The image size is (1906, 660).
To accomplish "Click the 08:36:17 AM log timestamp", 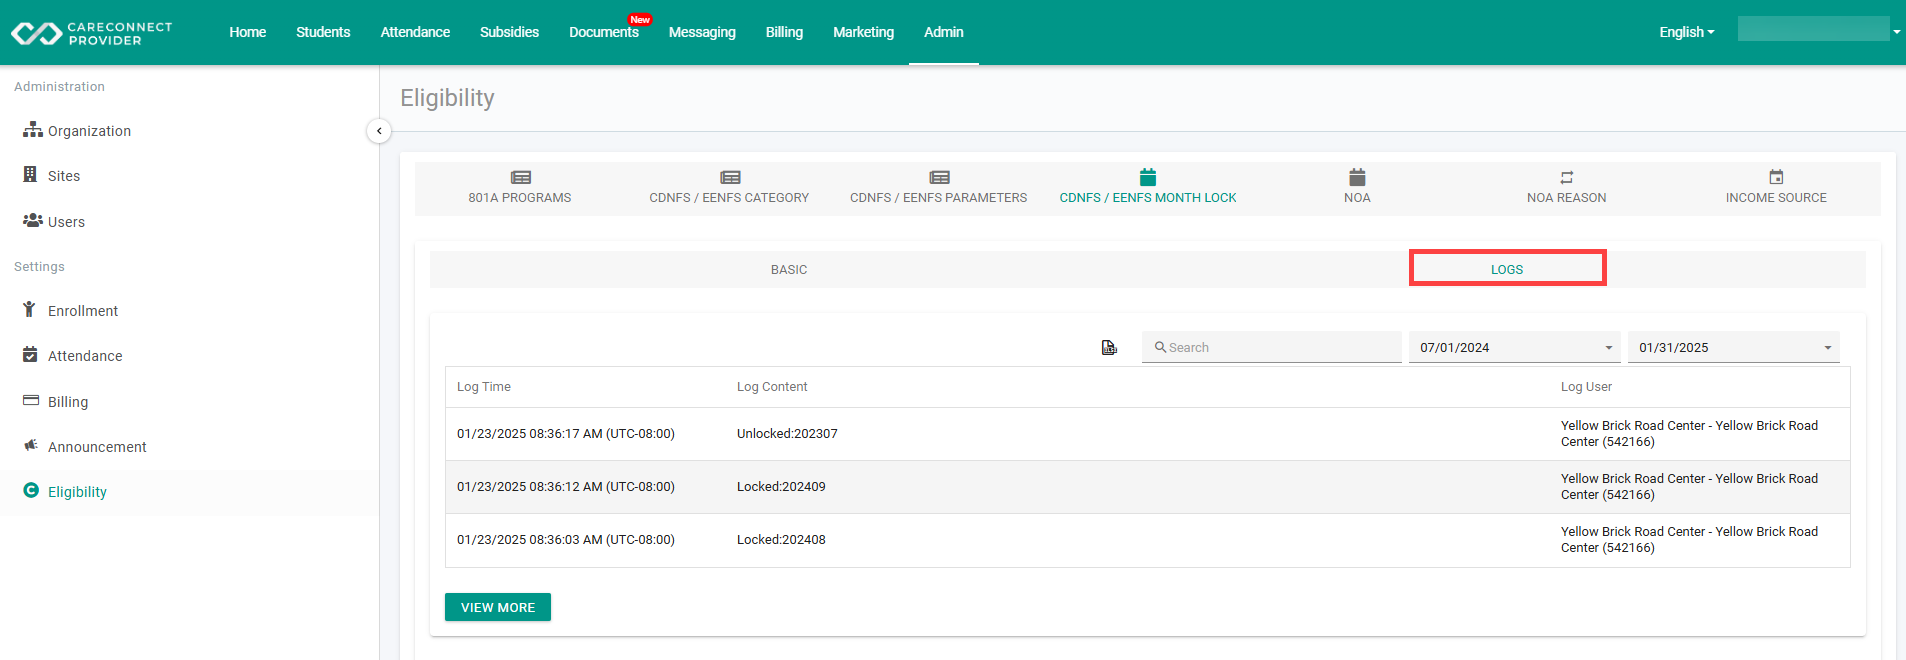I will pyautogui.click(x=566, y=434).
